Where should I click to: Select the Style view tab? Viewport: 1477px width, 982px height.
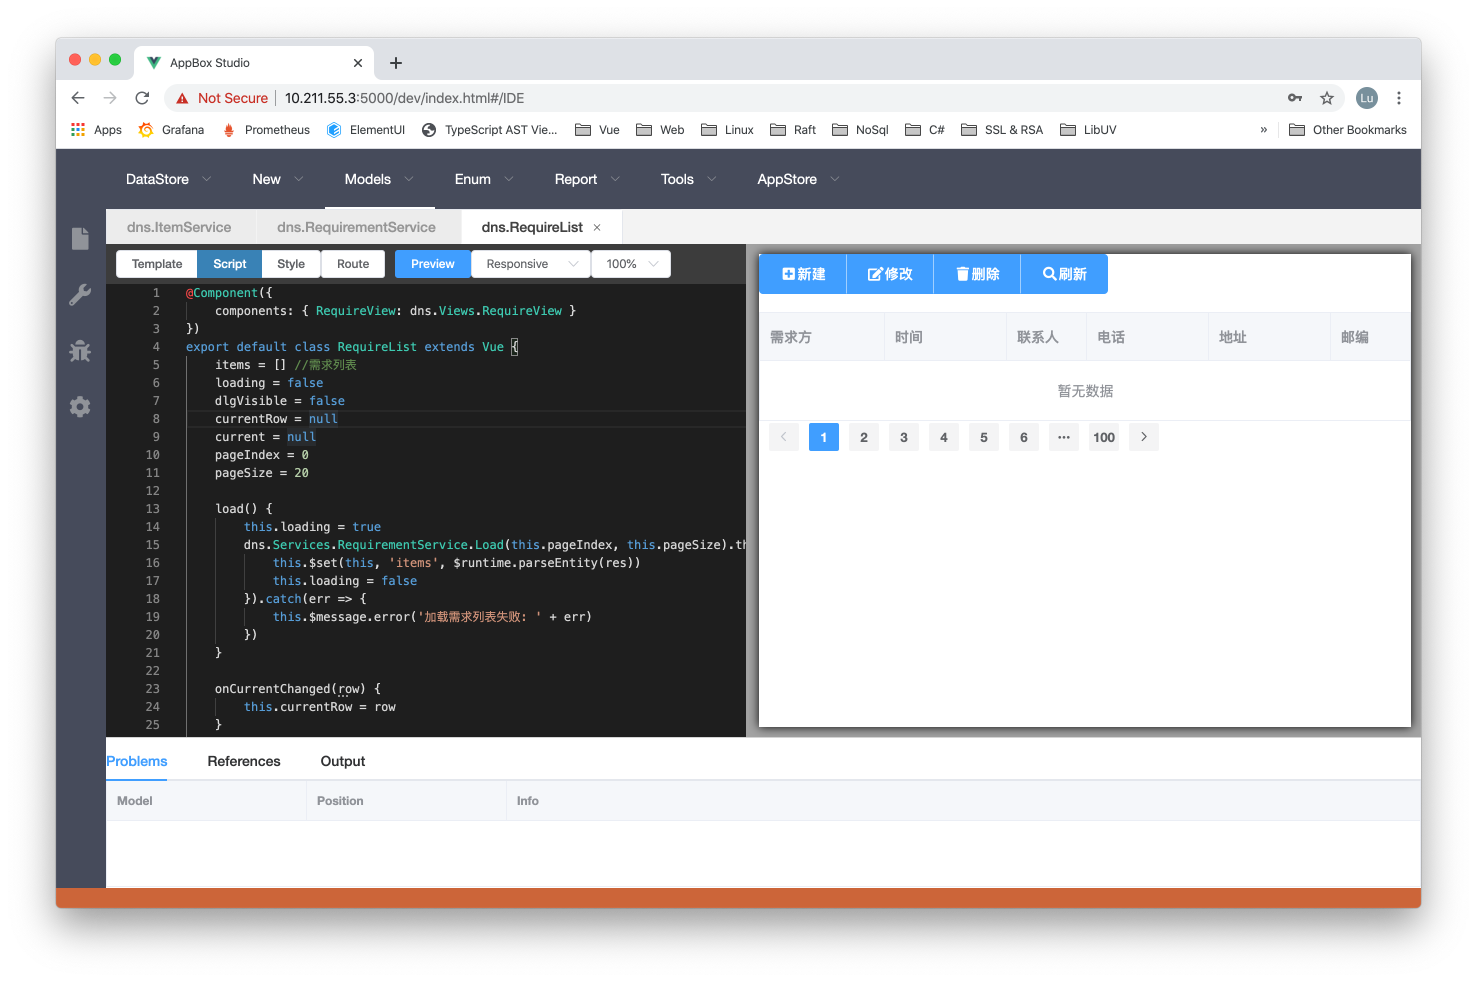291,264
